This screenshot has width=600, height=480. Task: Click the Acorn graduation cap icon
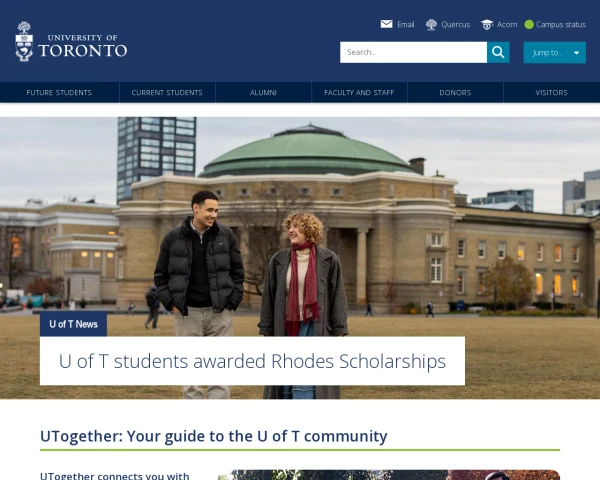487,24
